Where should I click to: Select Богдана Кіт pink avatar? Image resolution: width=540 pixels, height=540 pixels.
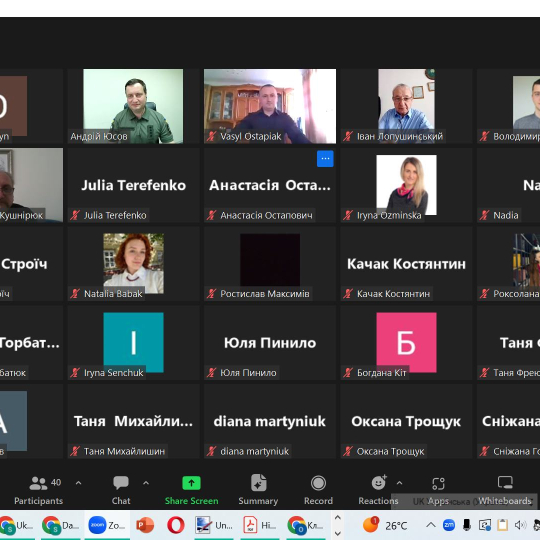[406, 342]
